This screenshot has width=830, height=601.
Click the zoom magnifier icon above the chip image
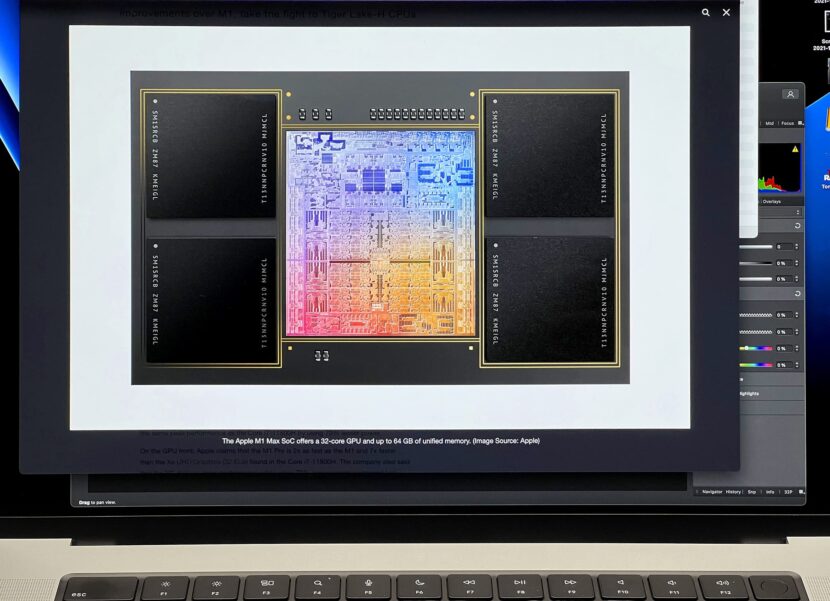704,13
